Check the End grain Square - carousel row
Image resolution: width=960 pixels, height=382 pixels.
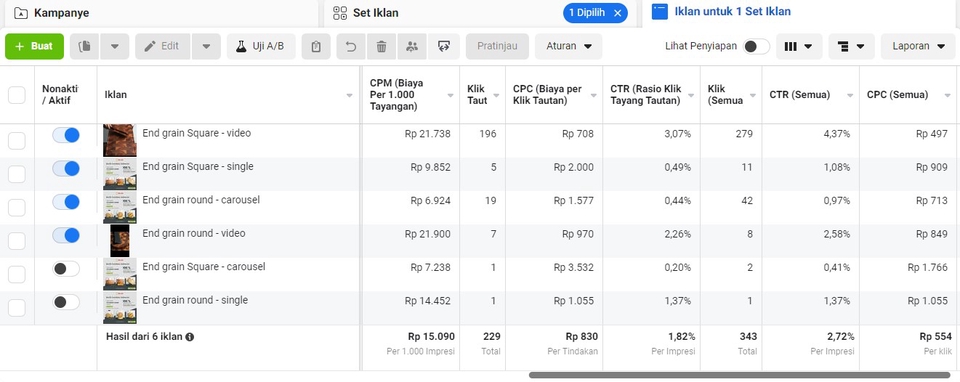click(17, 274)
